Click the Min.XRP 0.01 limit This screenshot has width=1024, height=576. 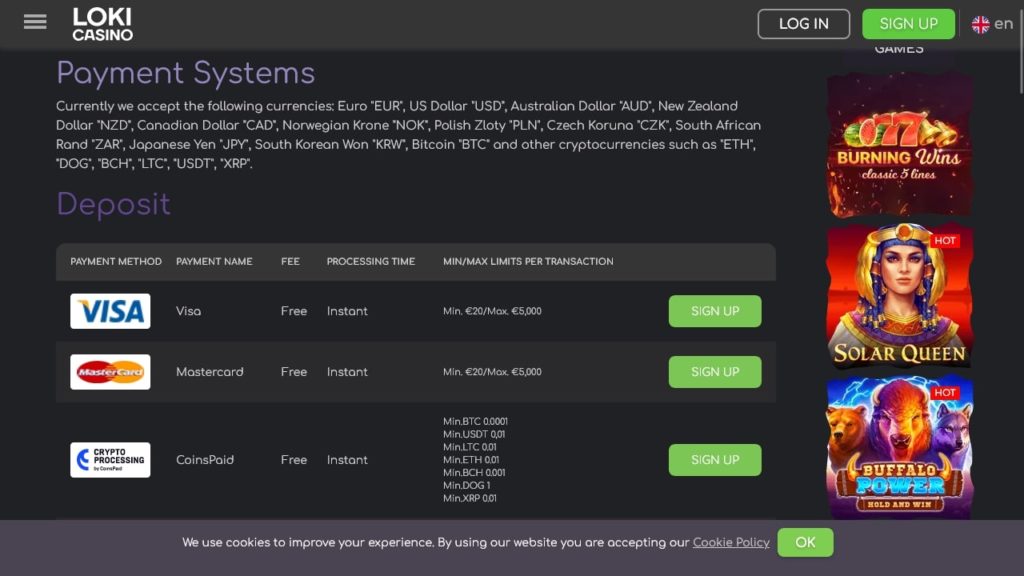(470, 498)
